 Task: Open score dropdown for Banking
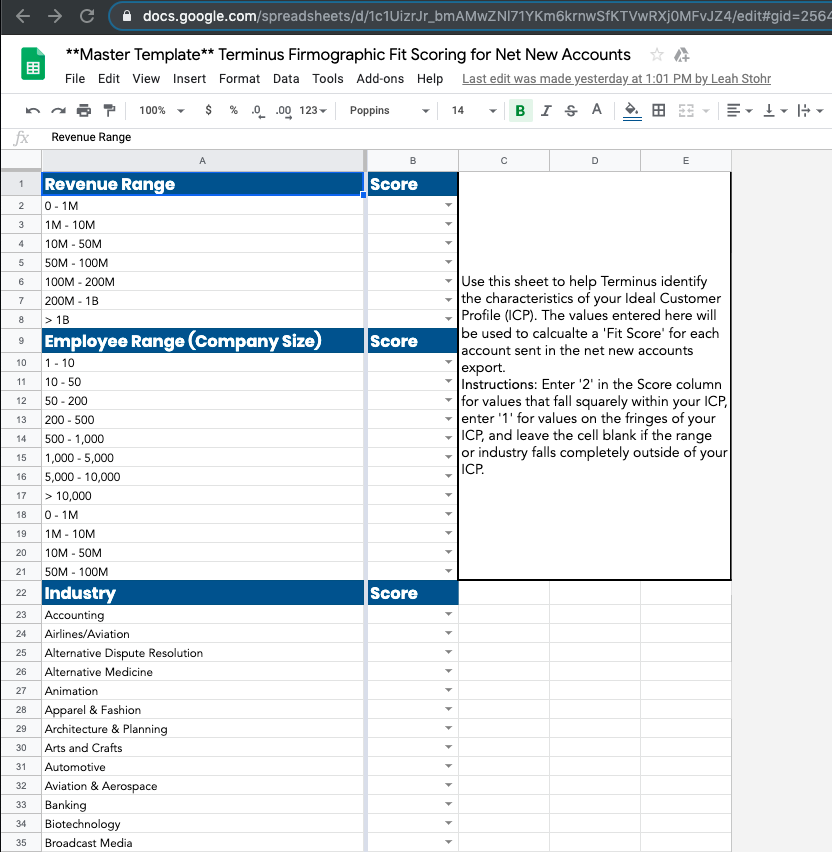click(448, 804)
